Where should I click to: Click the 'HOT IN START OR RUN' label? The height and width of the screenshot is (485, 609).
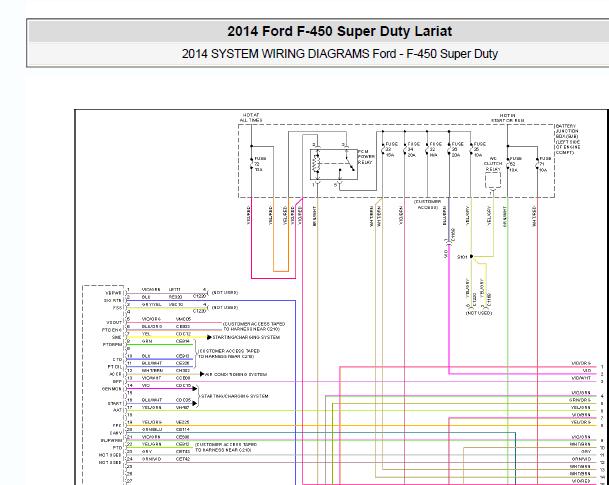point(507,118)
